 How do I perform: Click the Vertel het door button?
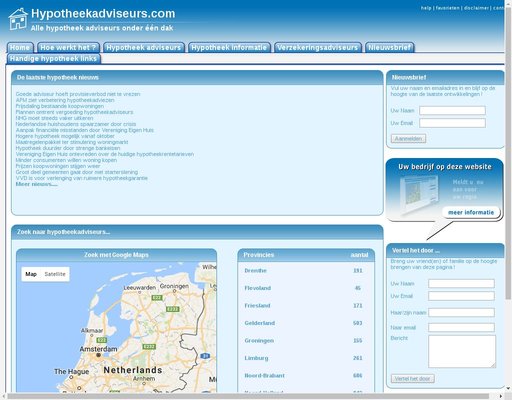[x=412, y=379]
